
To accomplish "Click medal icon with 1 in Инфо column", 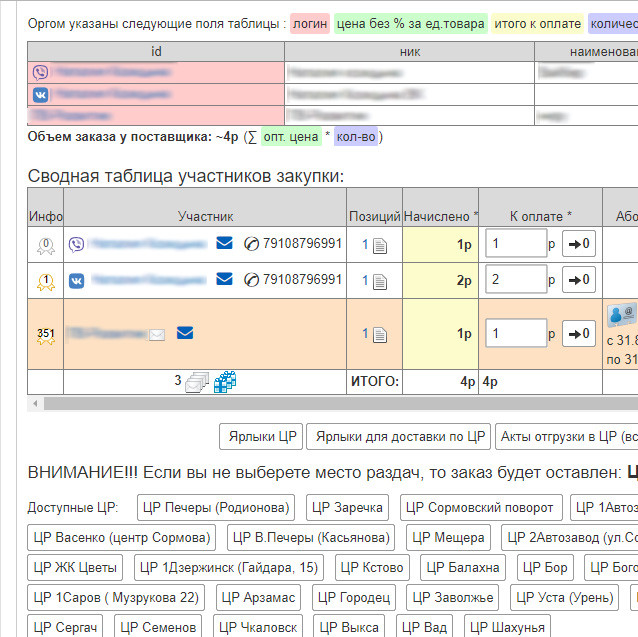I will (46, 282).
